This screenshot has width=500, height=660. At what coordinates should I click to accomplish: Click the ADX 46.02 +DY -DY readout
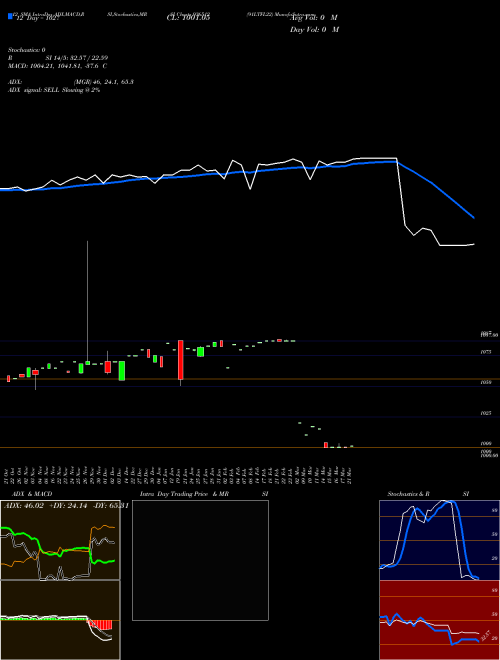(66, 506)
